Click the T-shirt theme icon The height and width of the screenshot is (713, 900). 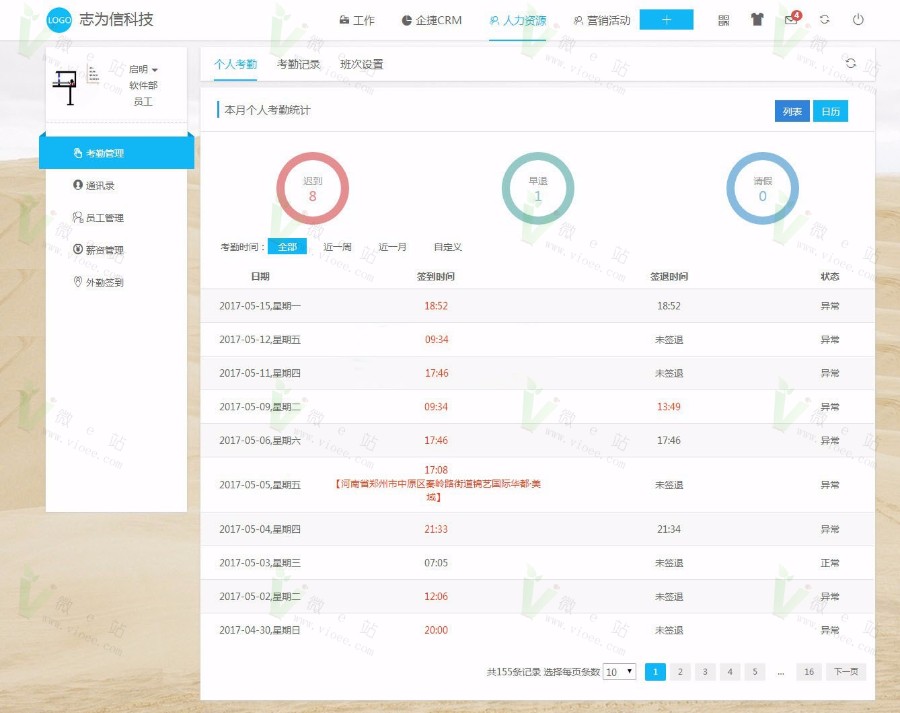[x=757, y=20]
